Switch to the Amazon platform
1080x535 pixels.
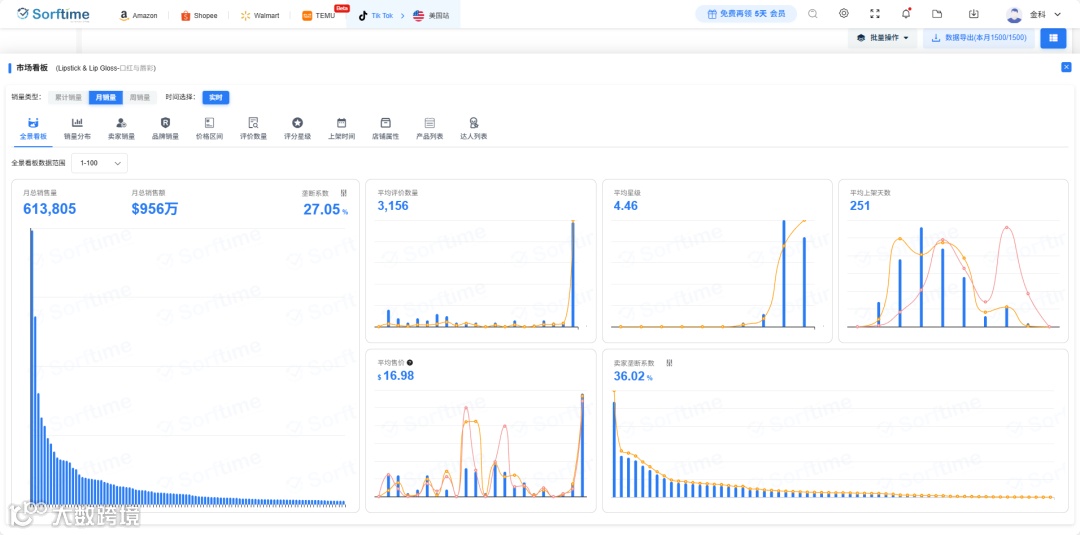click(138, 15)
